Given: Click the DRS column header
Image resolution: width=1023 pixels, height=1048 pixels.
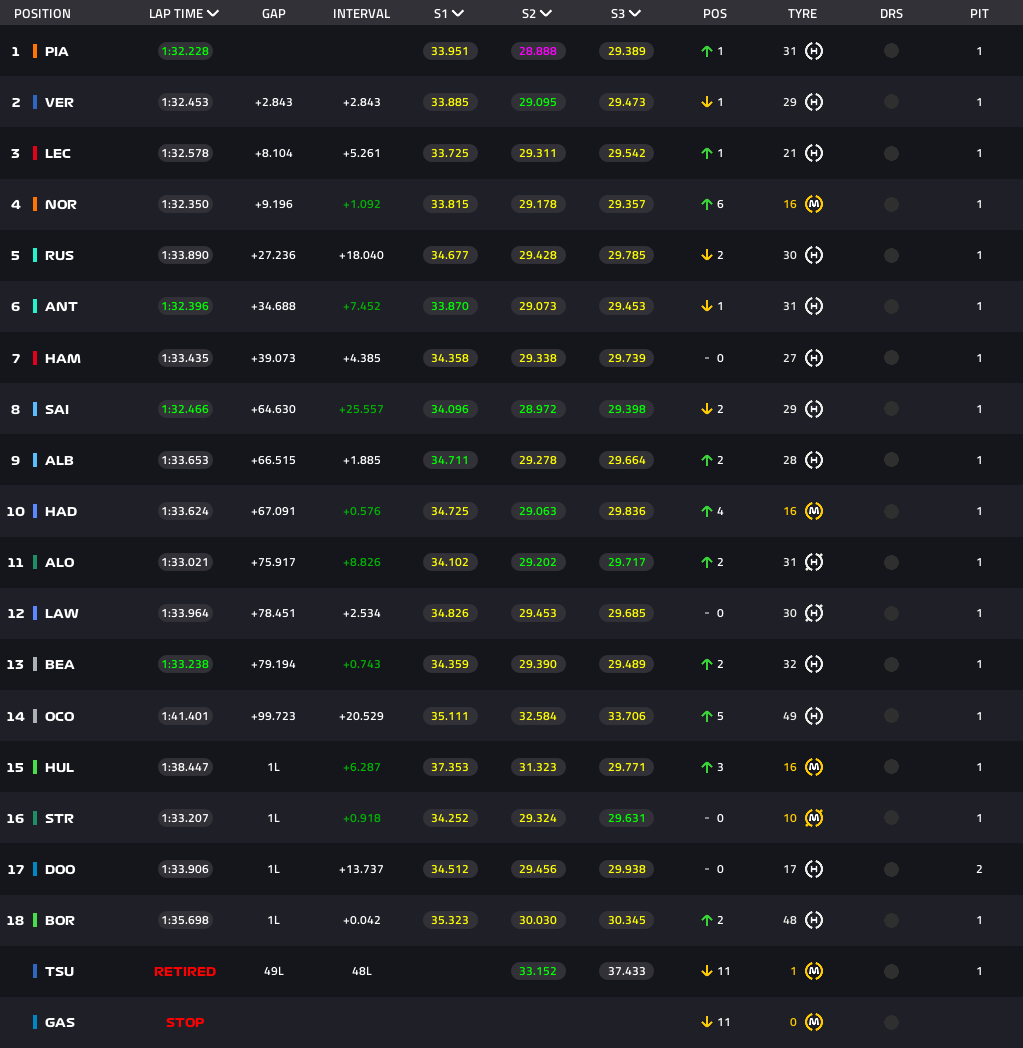Looking at the screenshot, I should point(891,13).
